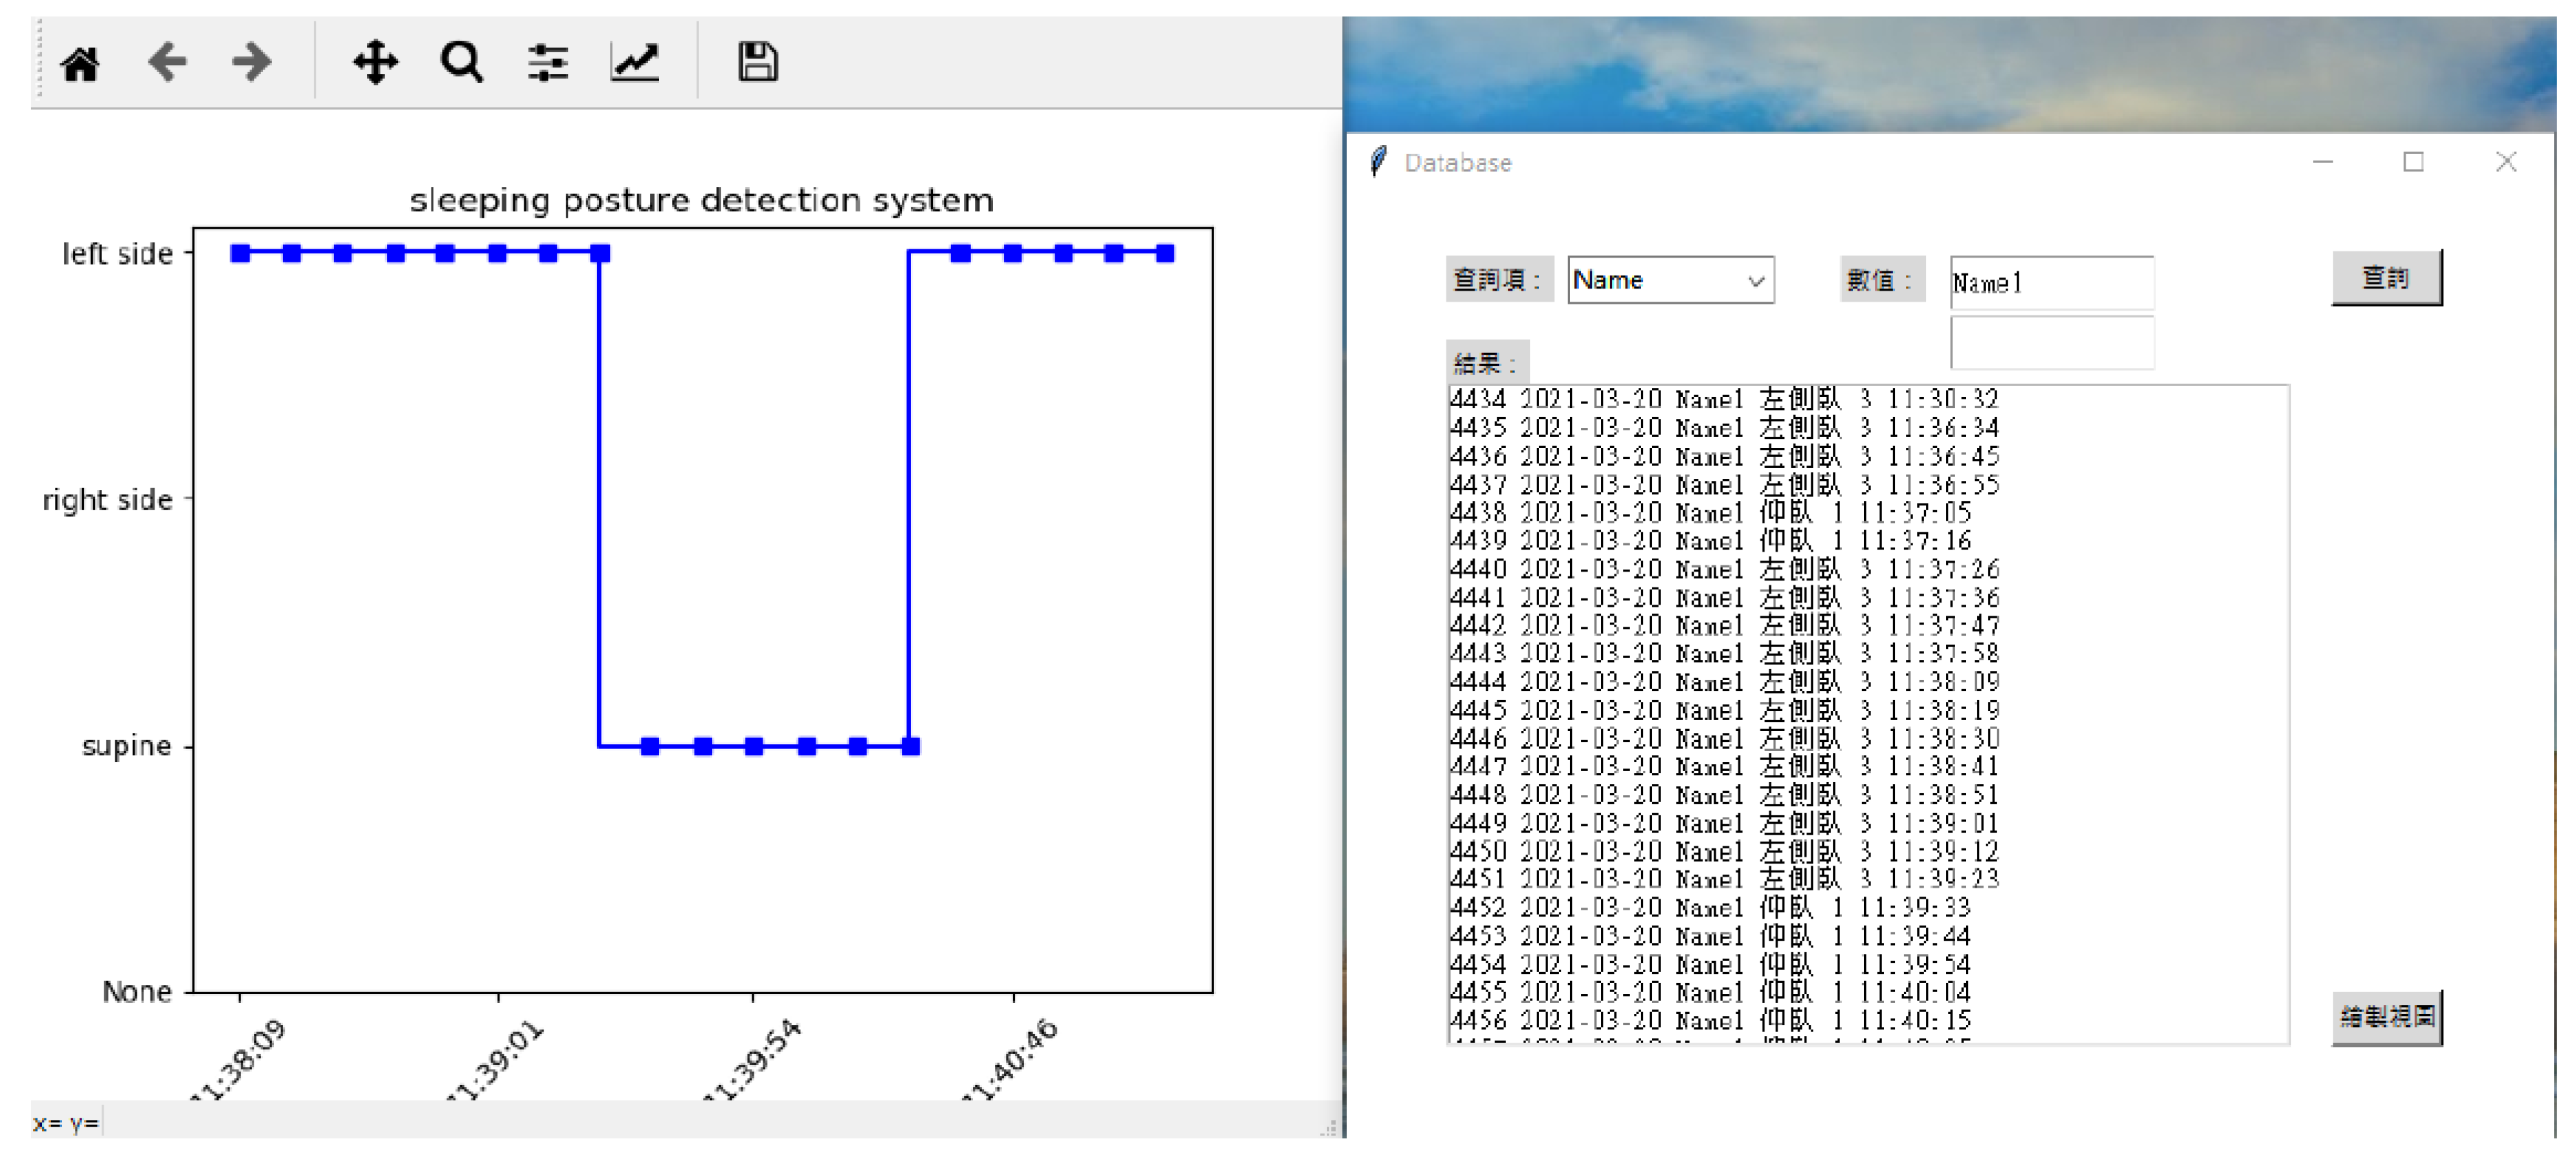The height and width of the screenshot is (1170, 2576).
Task: Maximize the Database window
Action: [2413, 162]
